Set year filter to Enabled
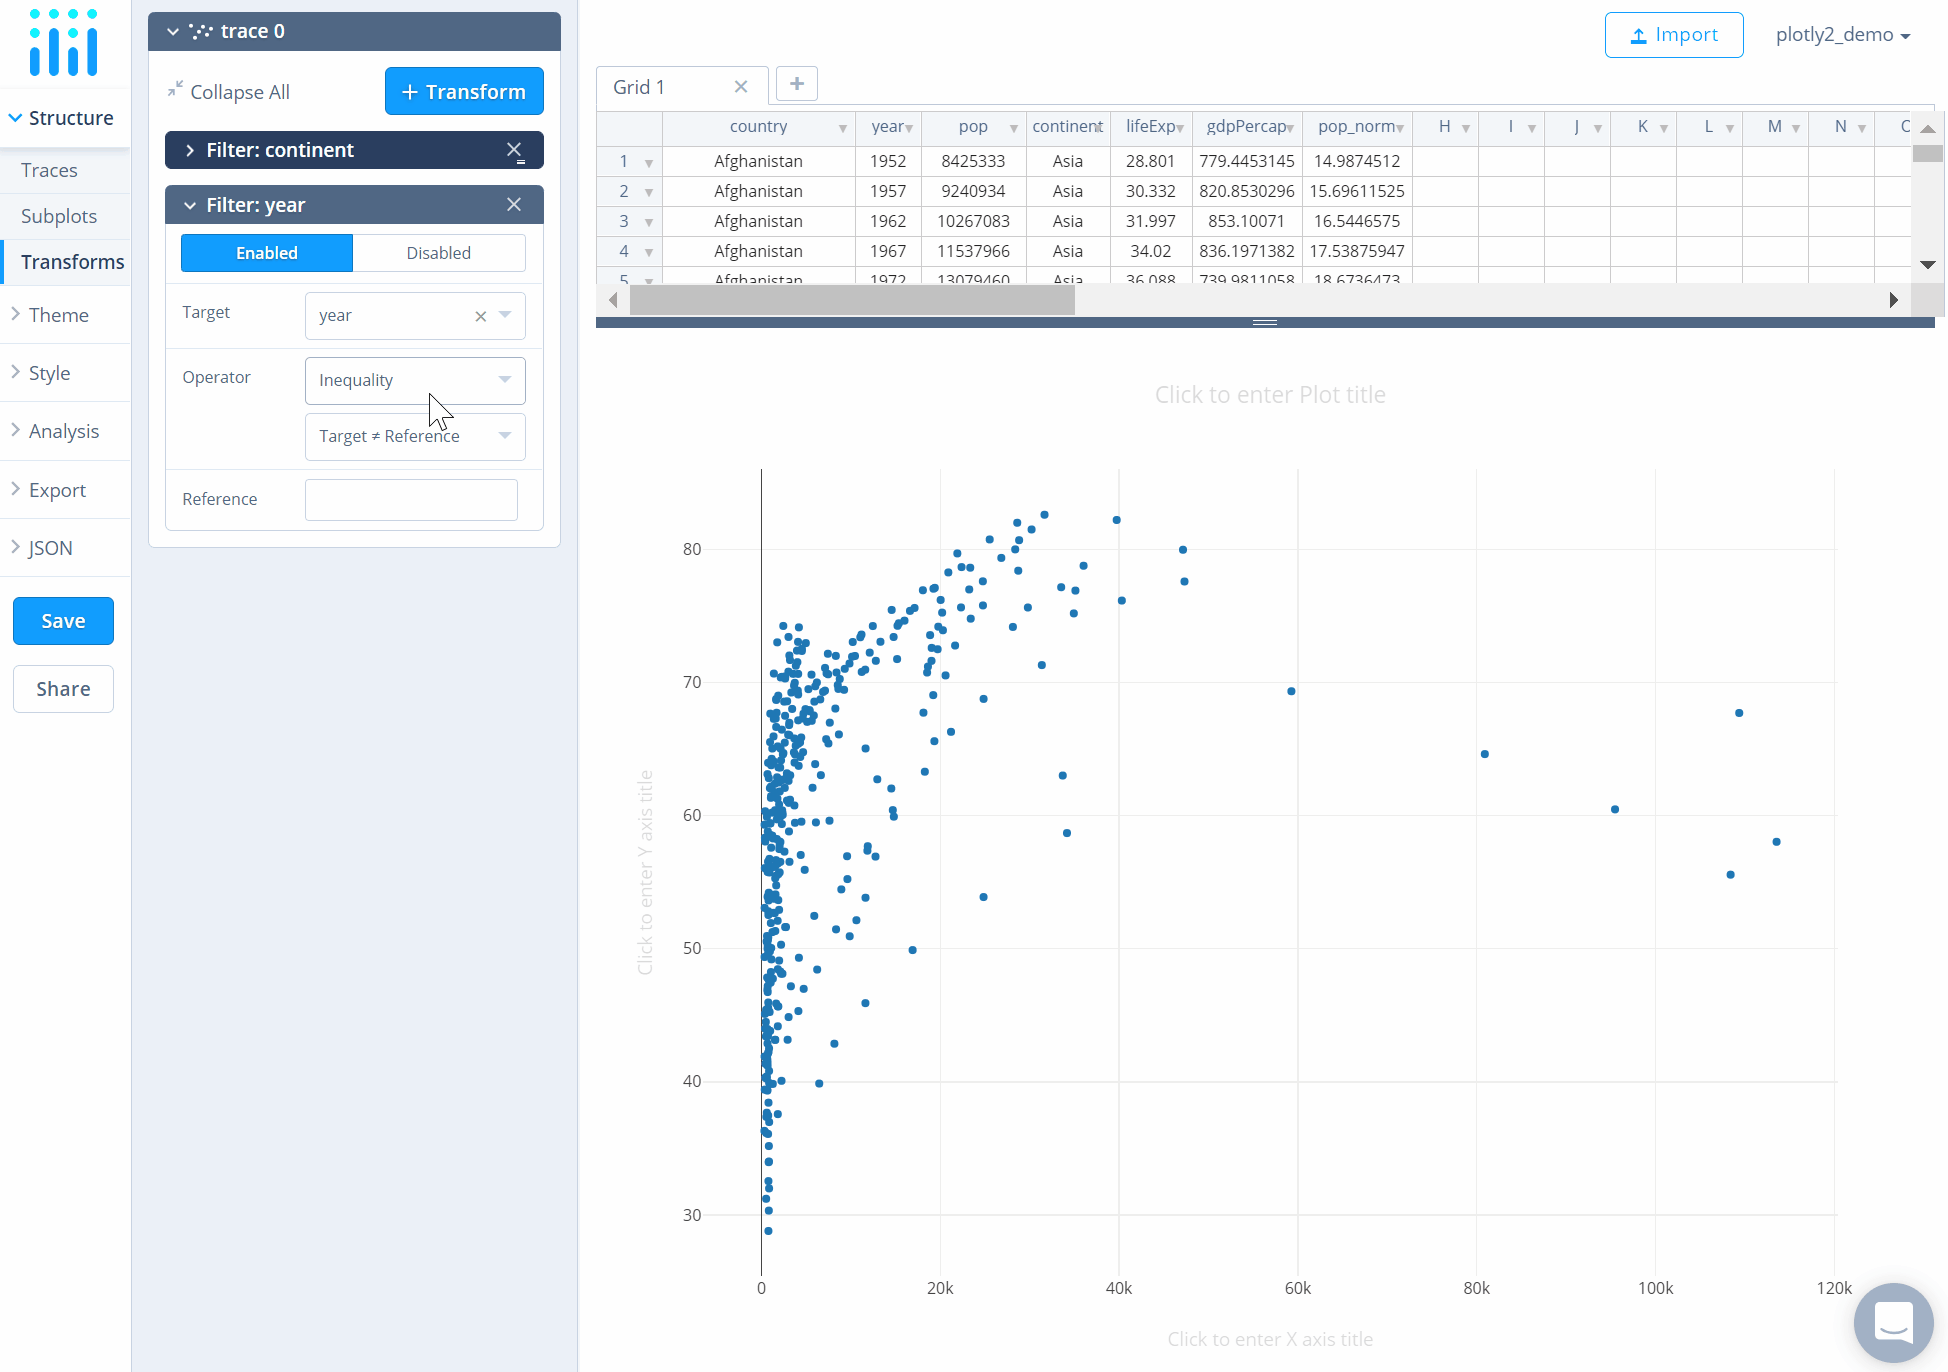The image size is (1948, 1372). click(x=267, y=253)
